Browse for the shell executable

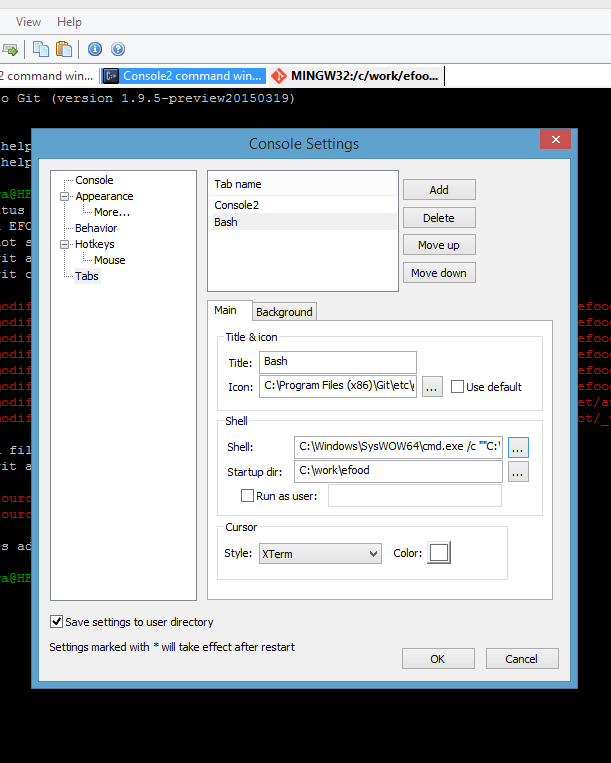(518, 447)
